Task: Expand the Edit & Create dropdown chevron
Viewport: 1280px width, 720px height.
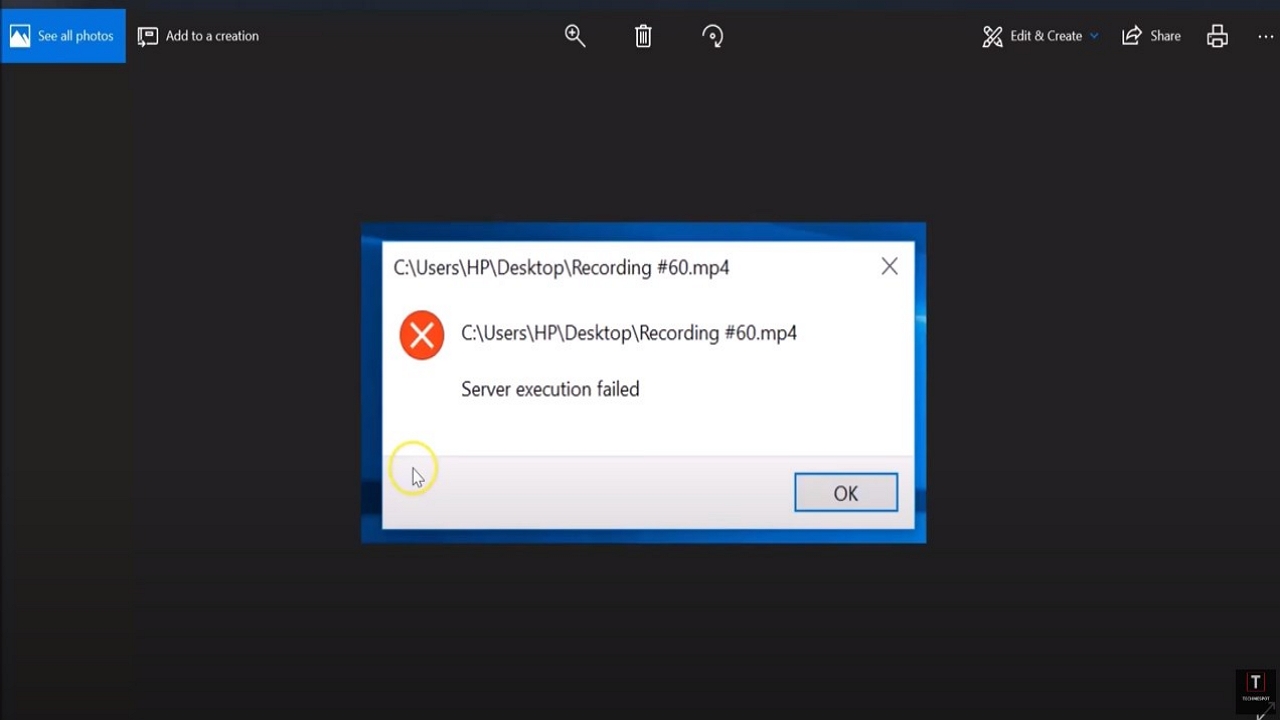Action: 1094,36
